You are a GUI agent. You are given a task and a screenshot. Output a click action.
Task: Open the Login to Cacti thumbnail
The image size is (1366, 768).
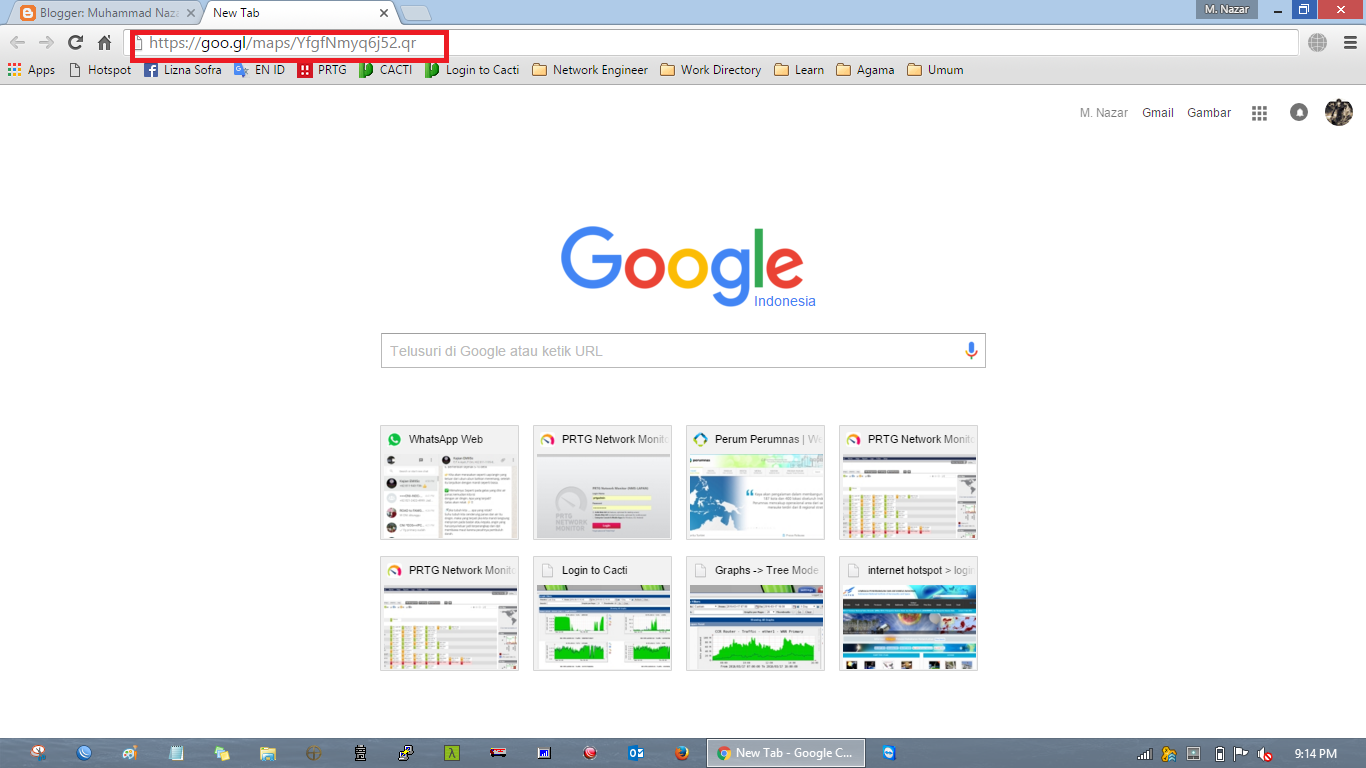point(602,613)
